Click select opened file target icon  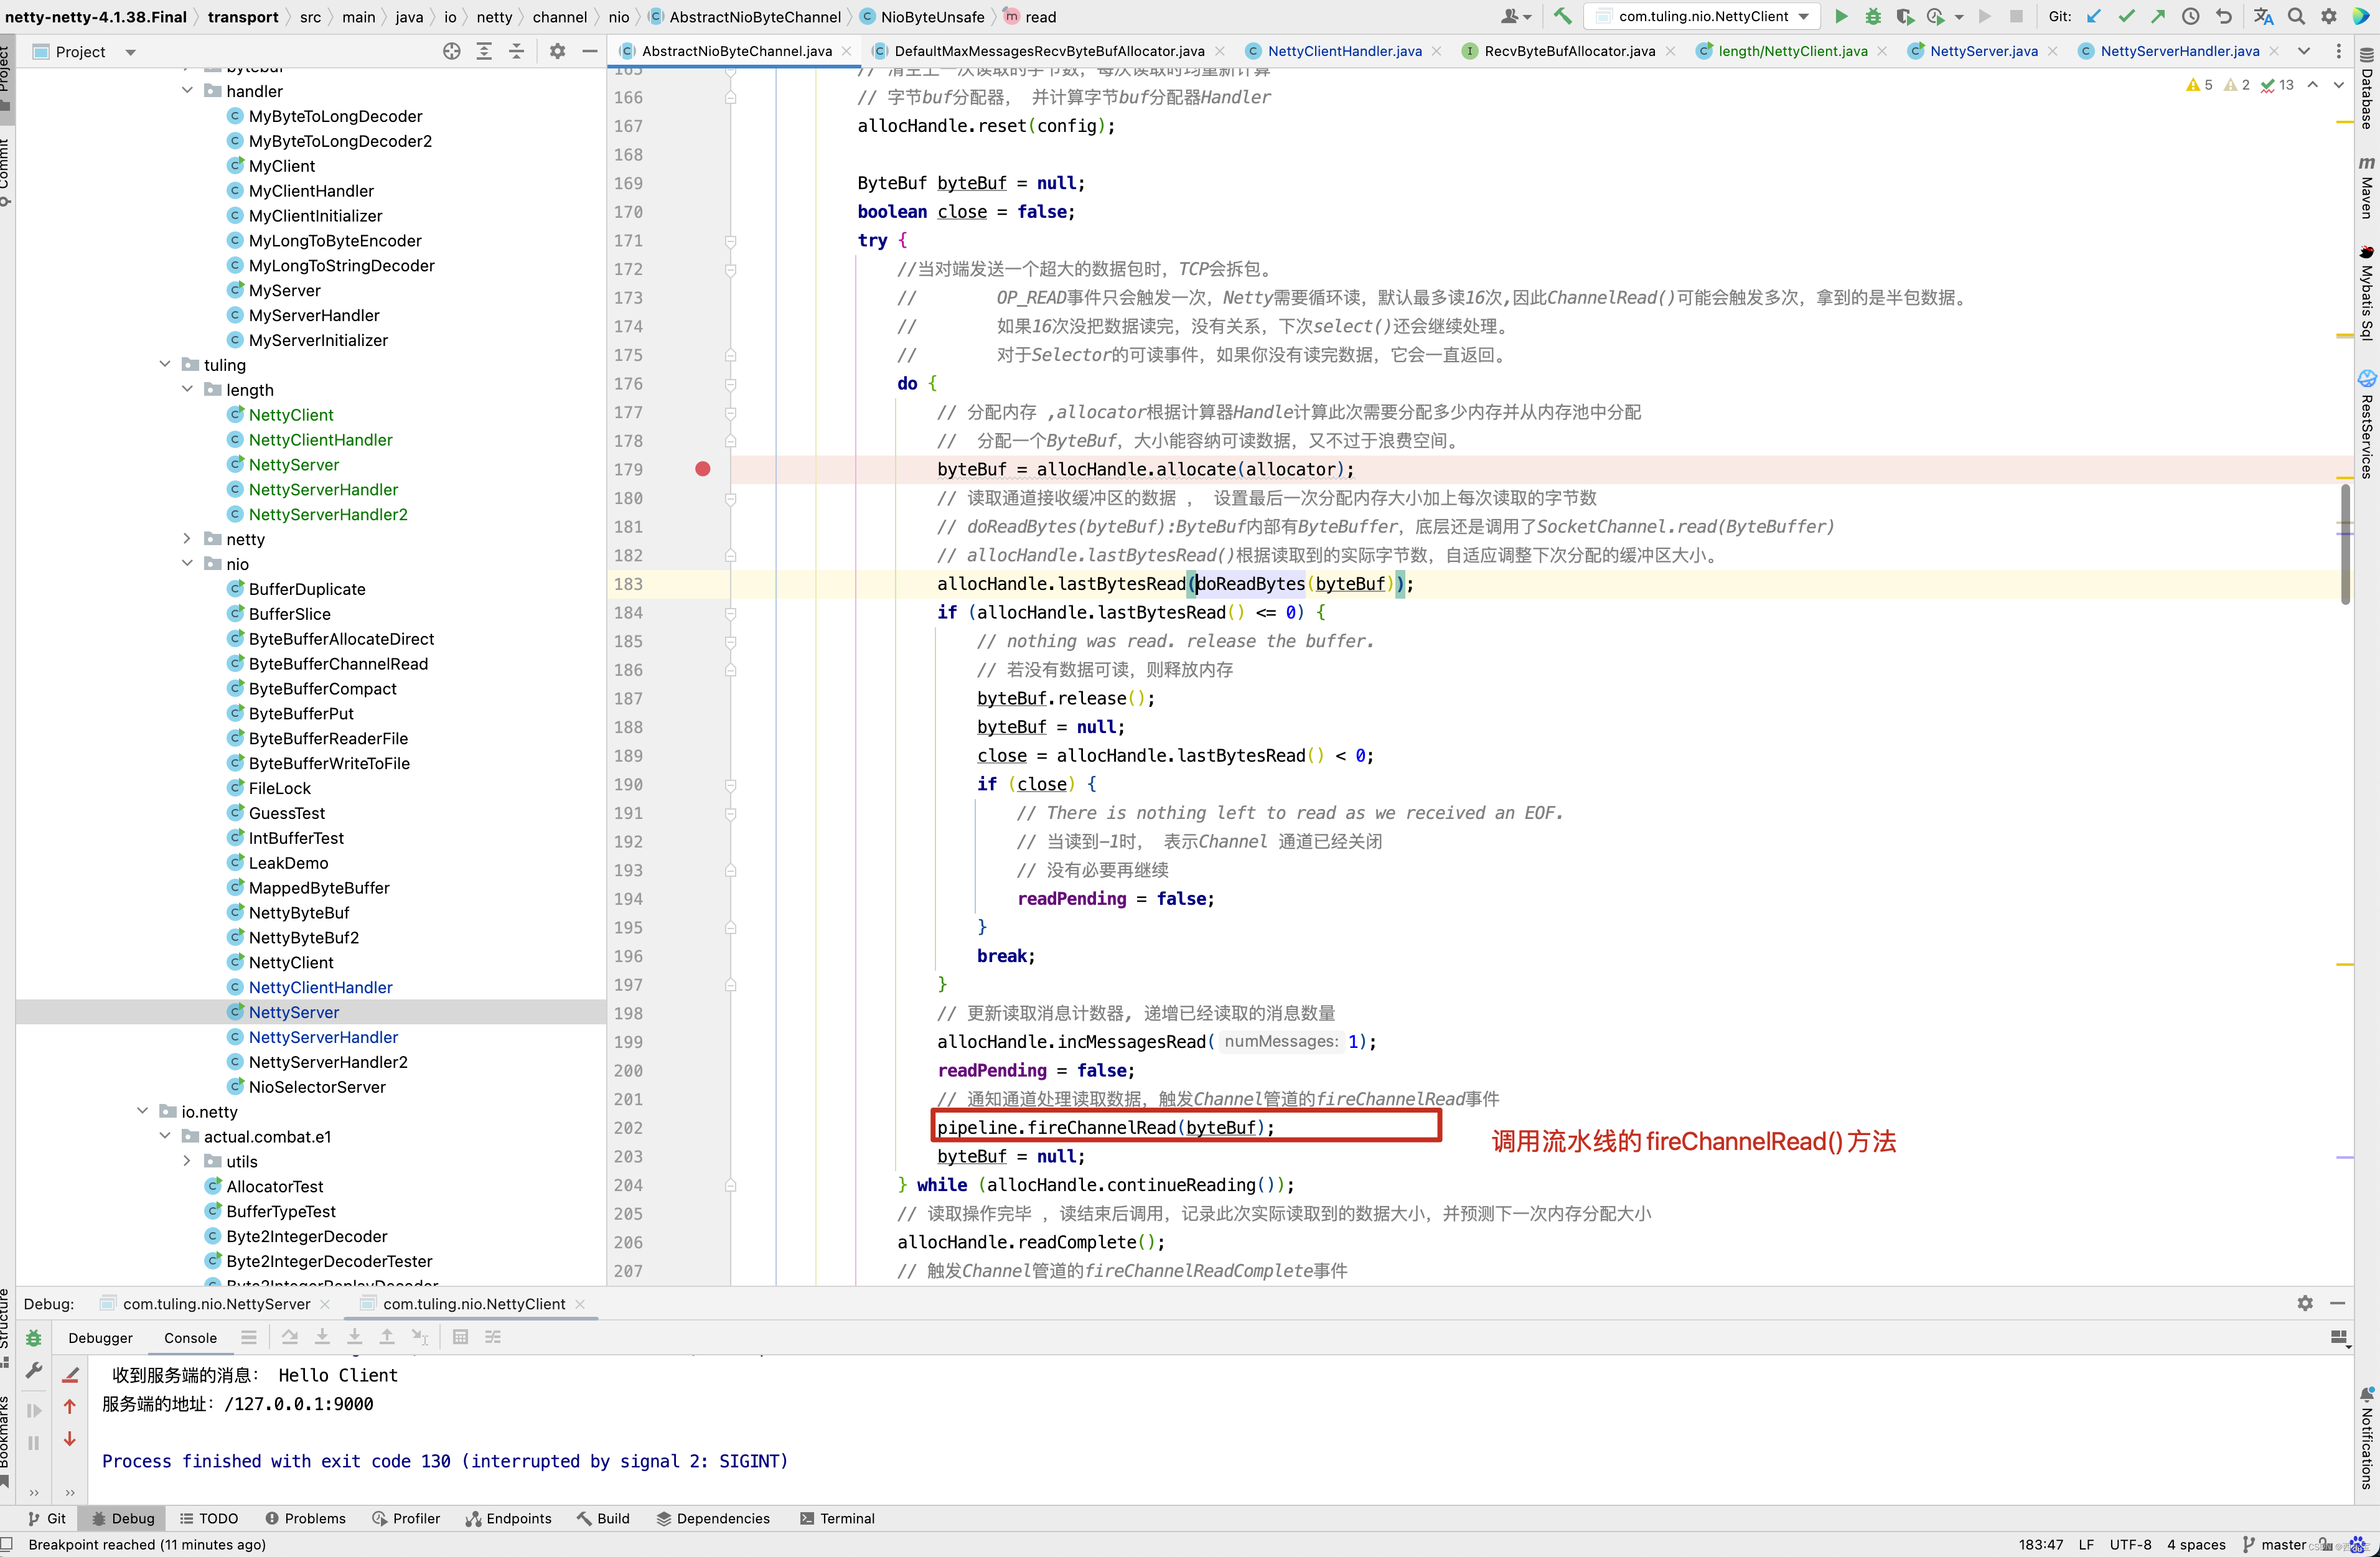click(452, 51)
